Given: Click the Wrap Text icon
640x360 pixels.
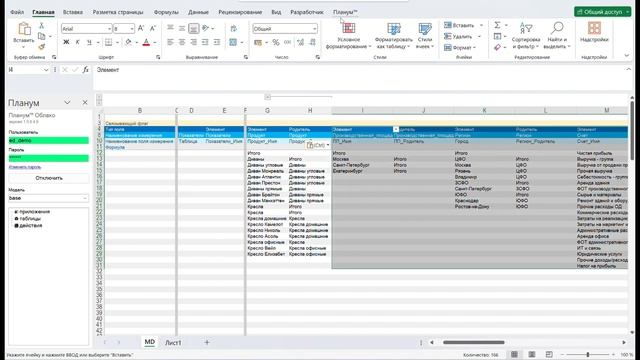Looking at the screenshot, I should click(x=233, y=29).
